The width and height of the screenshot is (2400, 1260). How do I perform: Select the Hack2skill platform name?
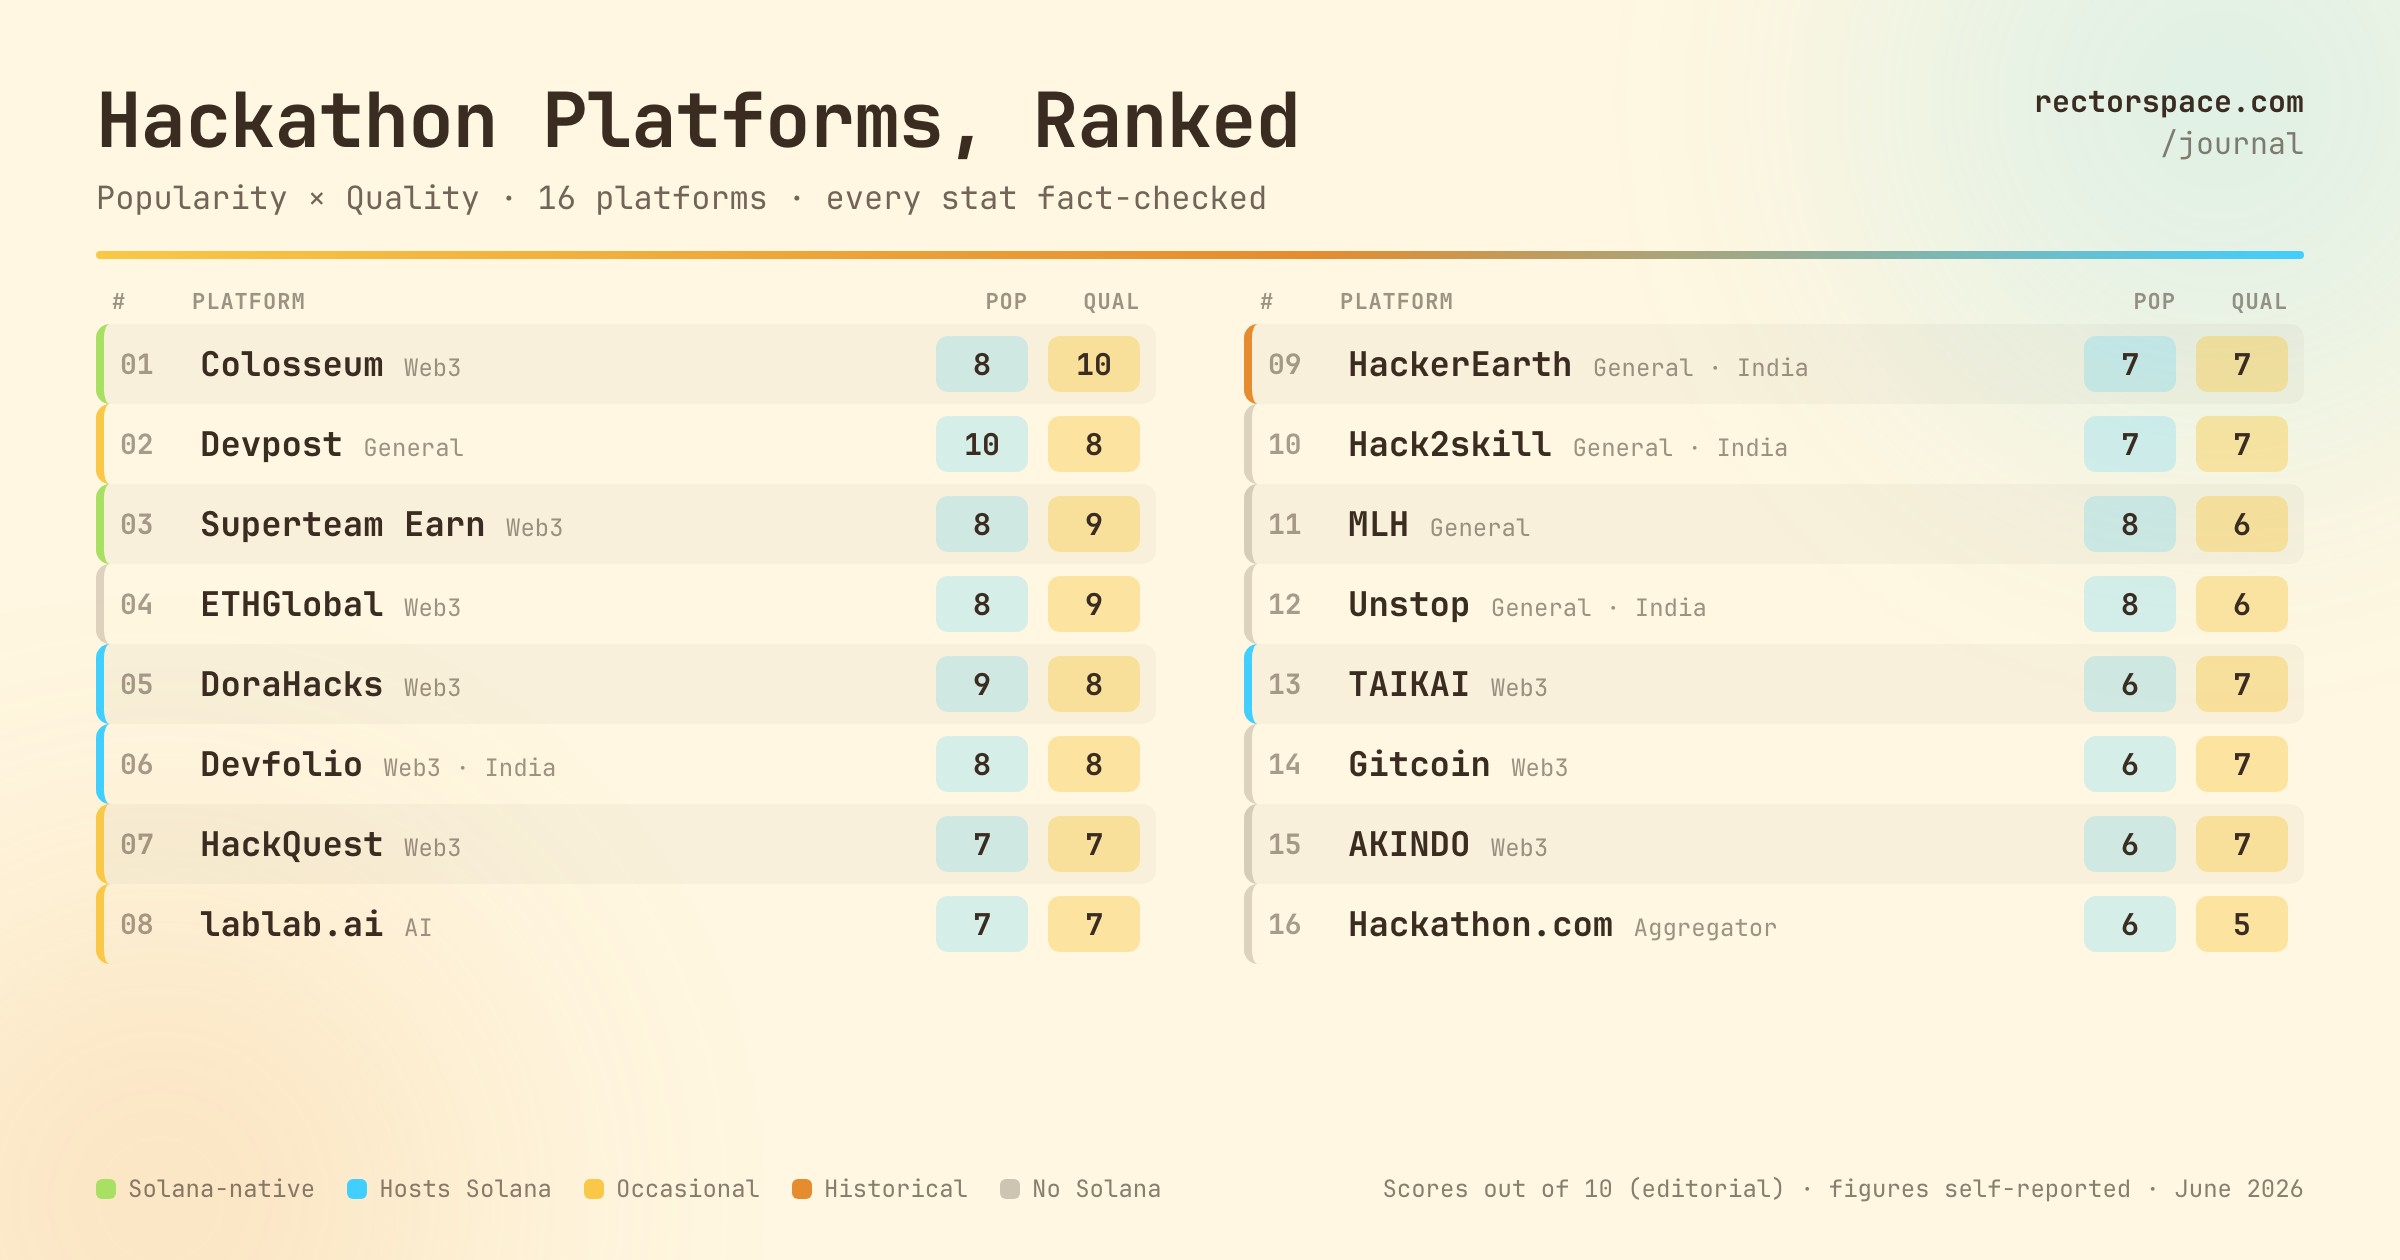click(x=1449, y=444)
